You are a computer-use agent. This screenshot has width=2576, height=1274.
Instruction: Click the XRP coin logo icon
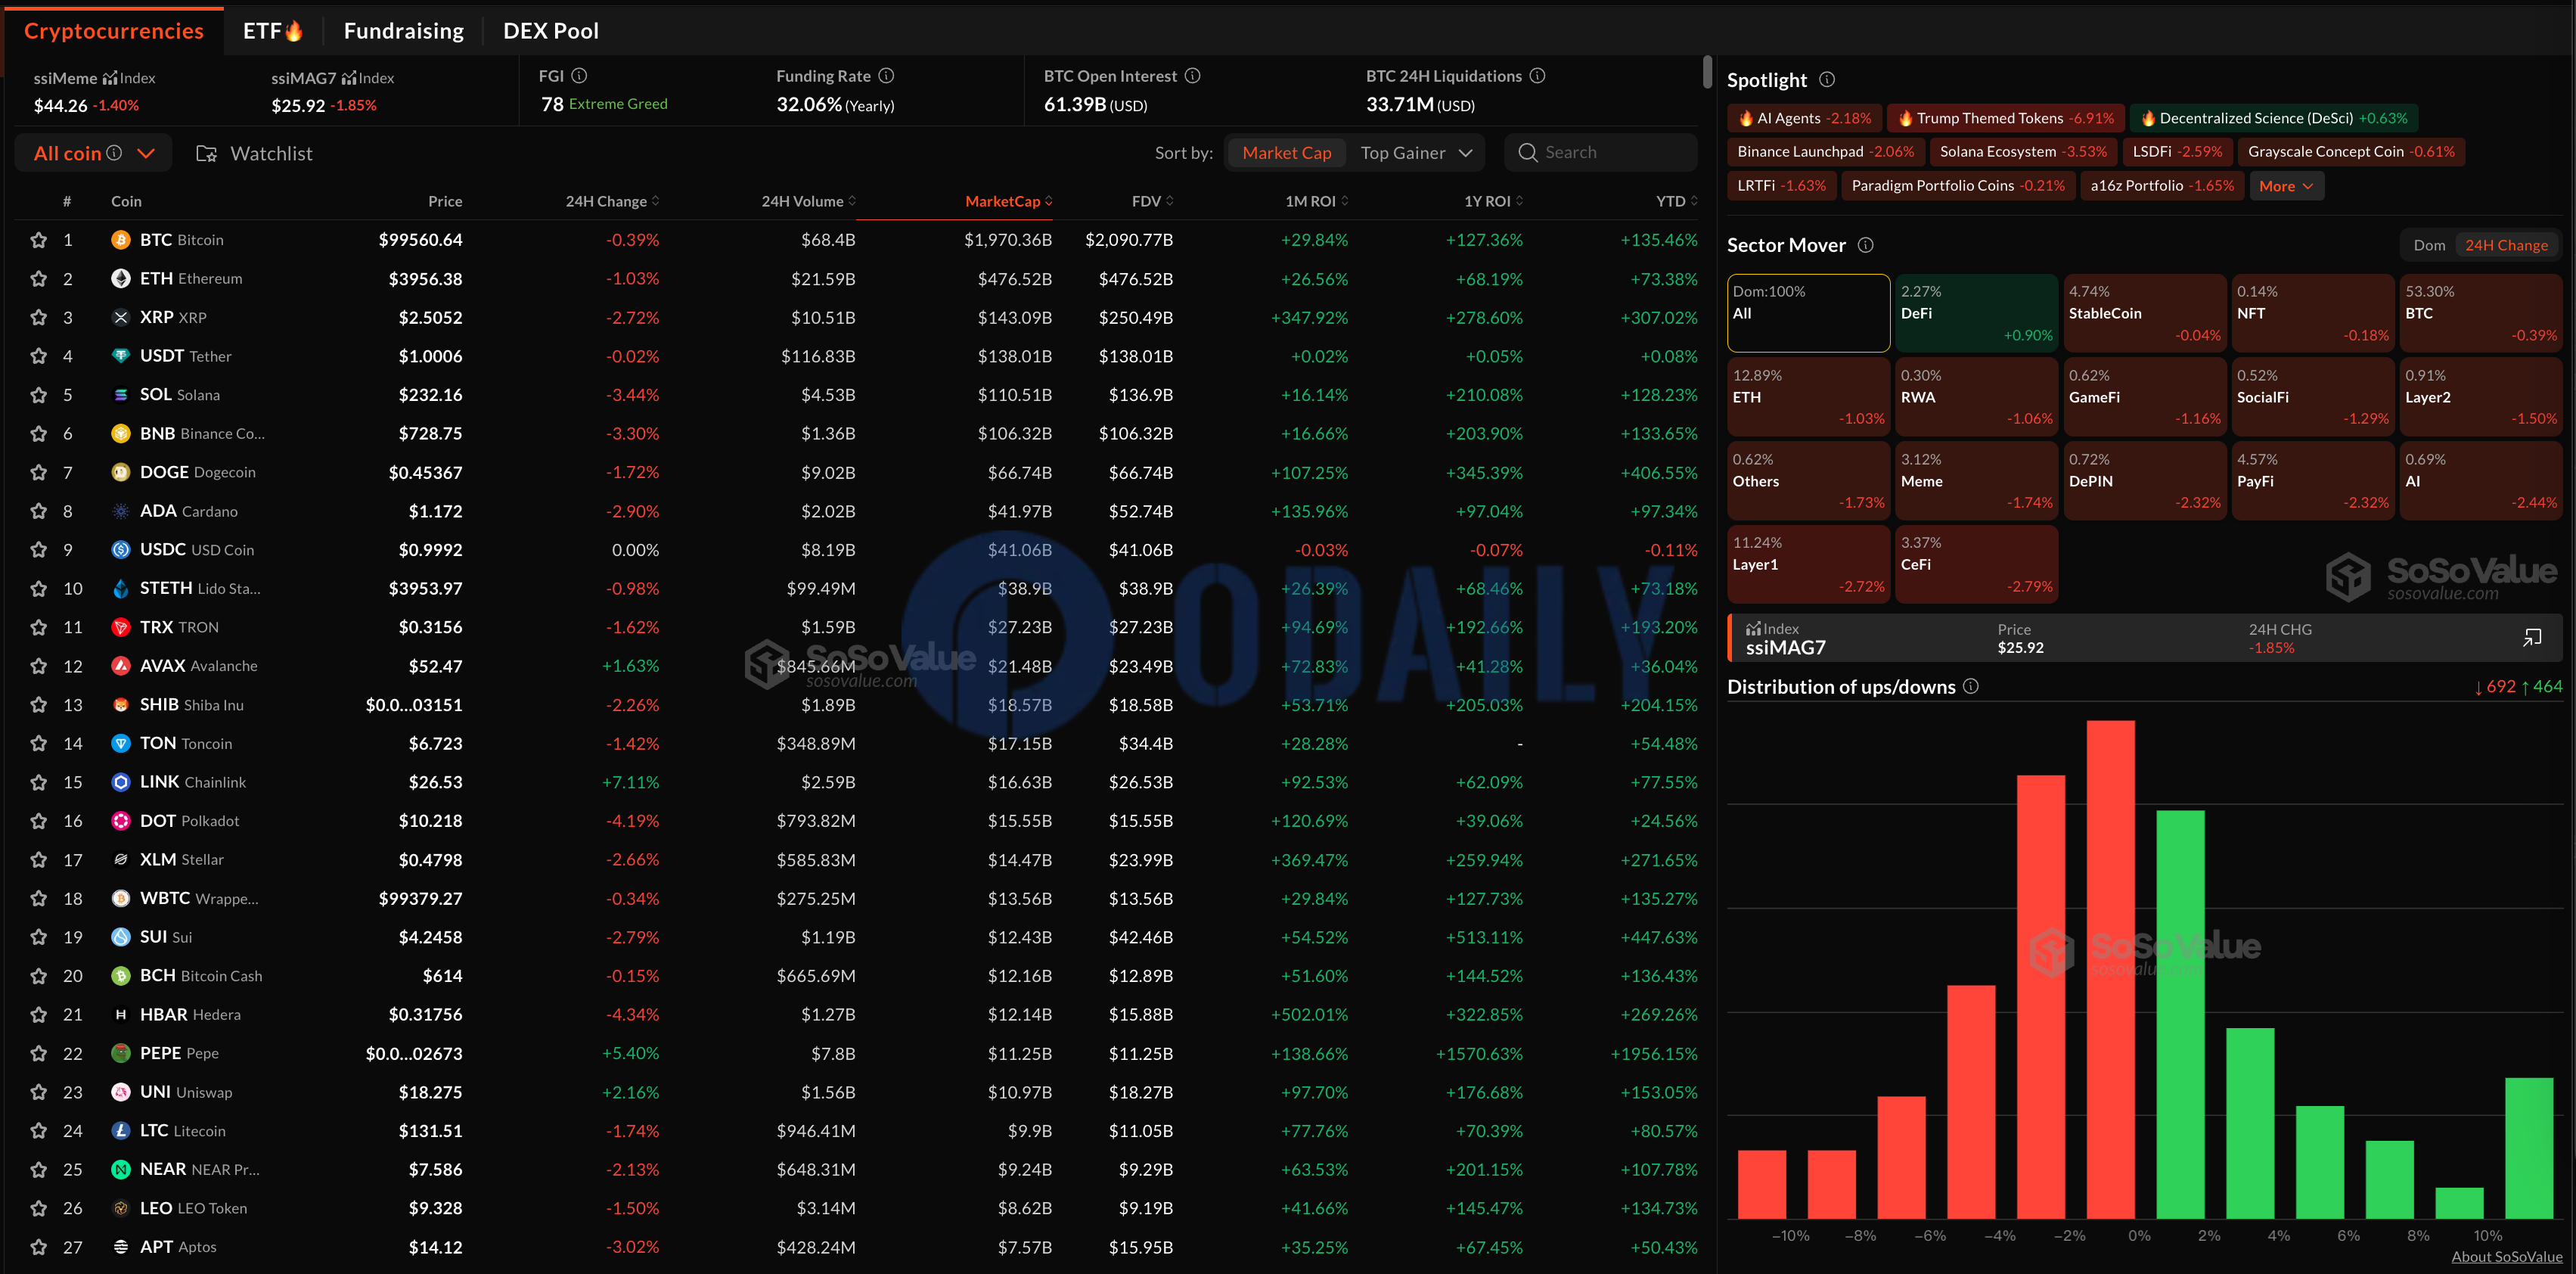pyautogui.click(x=121, y=317)
